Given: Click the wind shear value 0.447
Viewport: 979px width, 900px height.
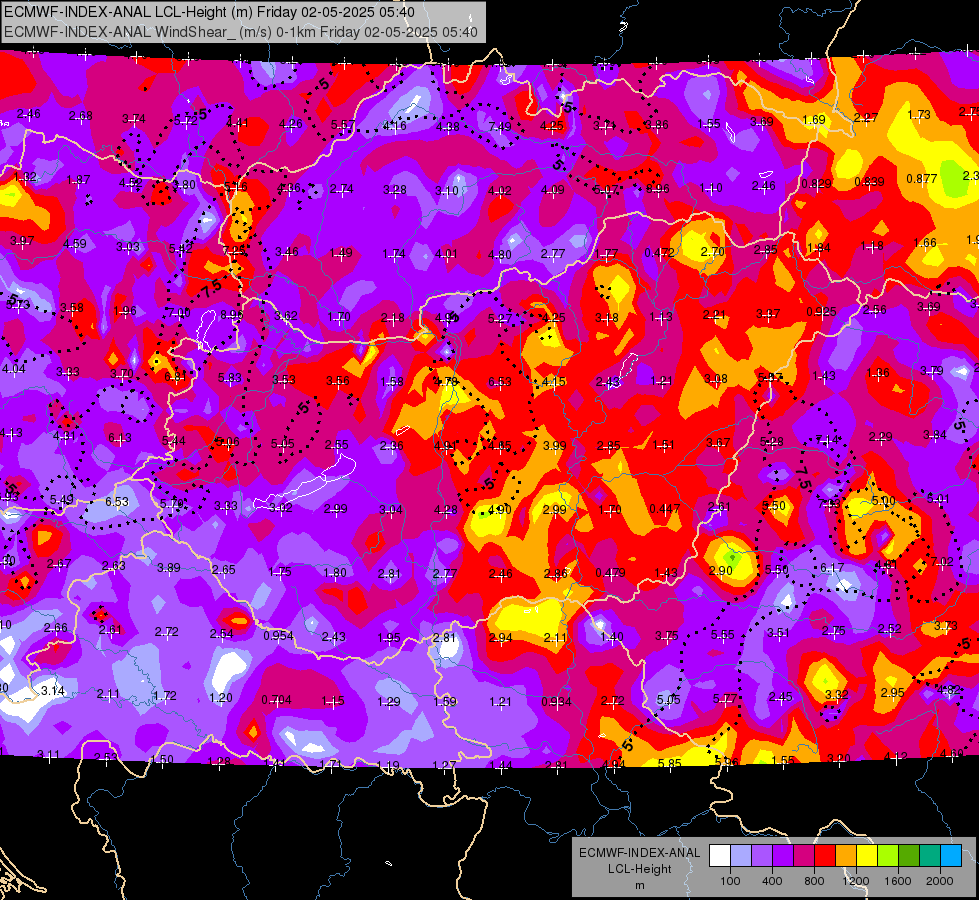Looking at the screenshot, I should [x=664, y=508].
